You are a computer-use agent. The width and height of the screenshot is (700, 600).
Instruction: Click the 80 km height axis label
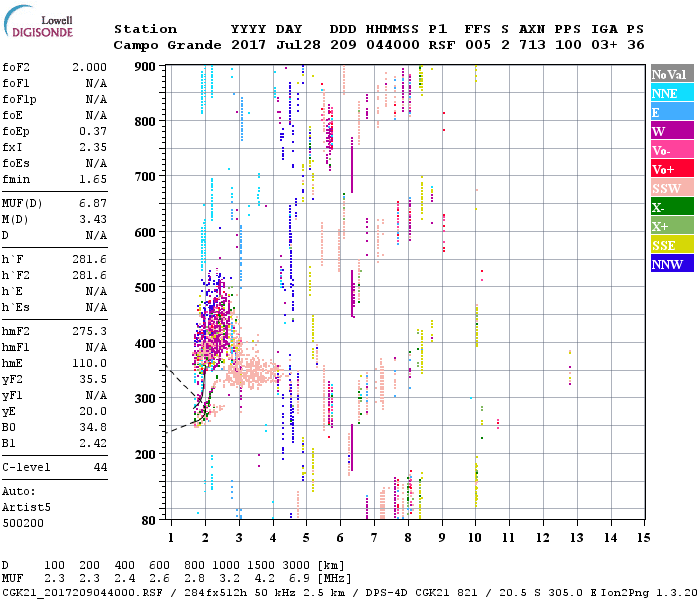point(149,520)
